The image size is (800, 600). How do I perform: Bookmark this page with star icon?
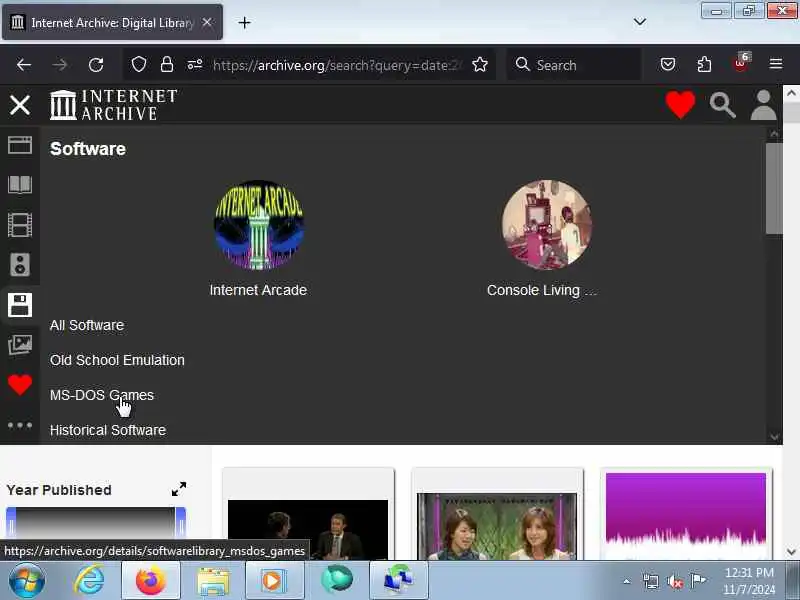[480, 65]
